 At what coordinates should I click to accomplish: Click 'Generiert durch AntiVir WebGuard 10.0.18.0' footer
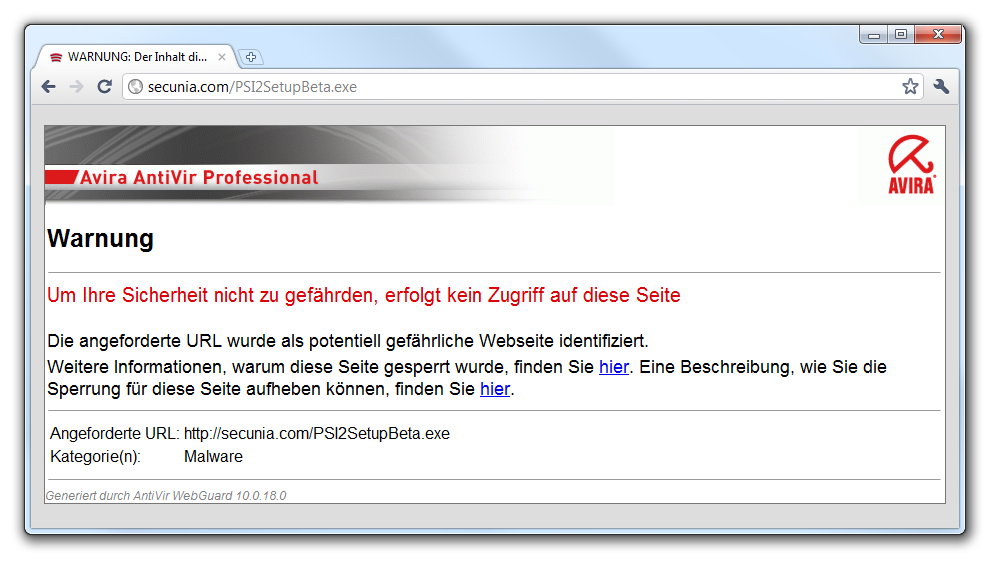point(166,495)
